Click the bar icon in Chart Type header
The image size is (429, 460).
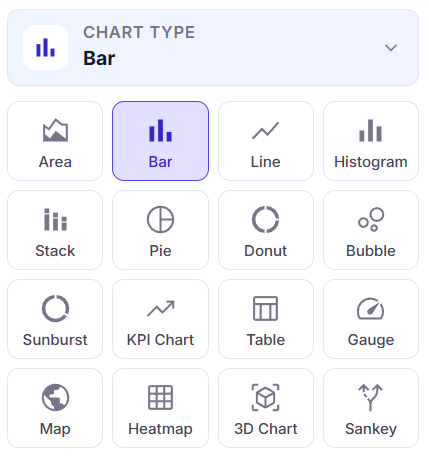click(45, 48)
